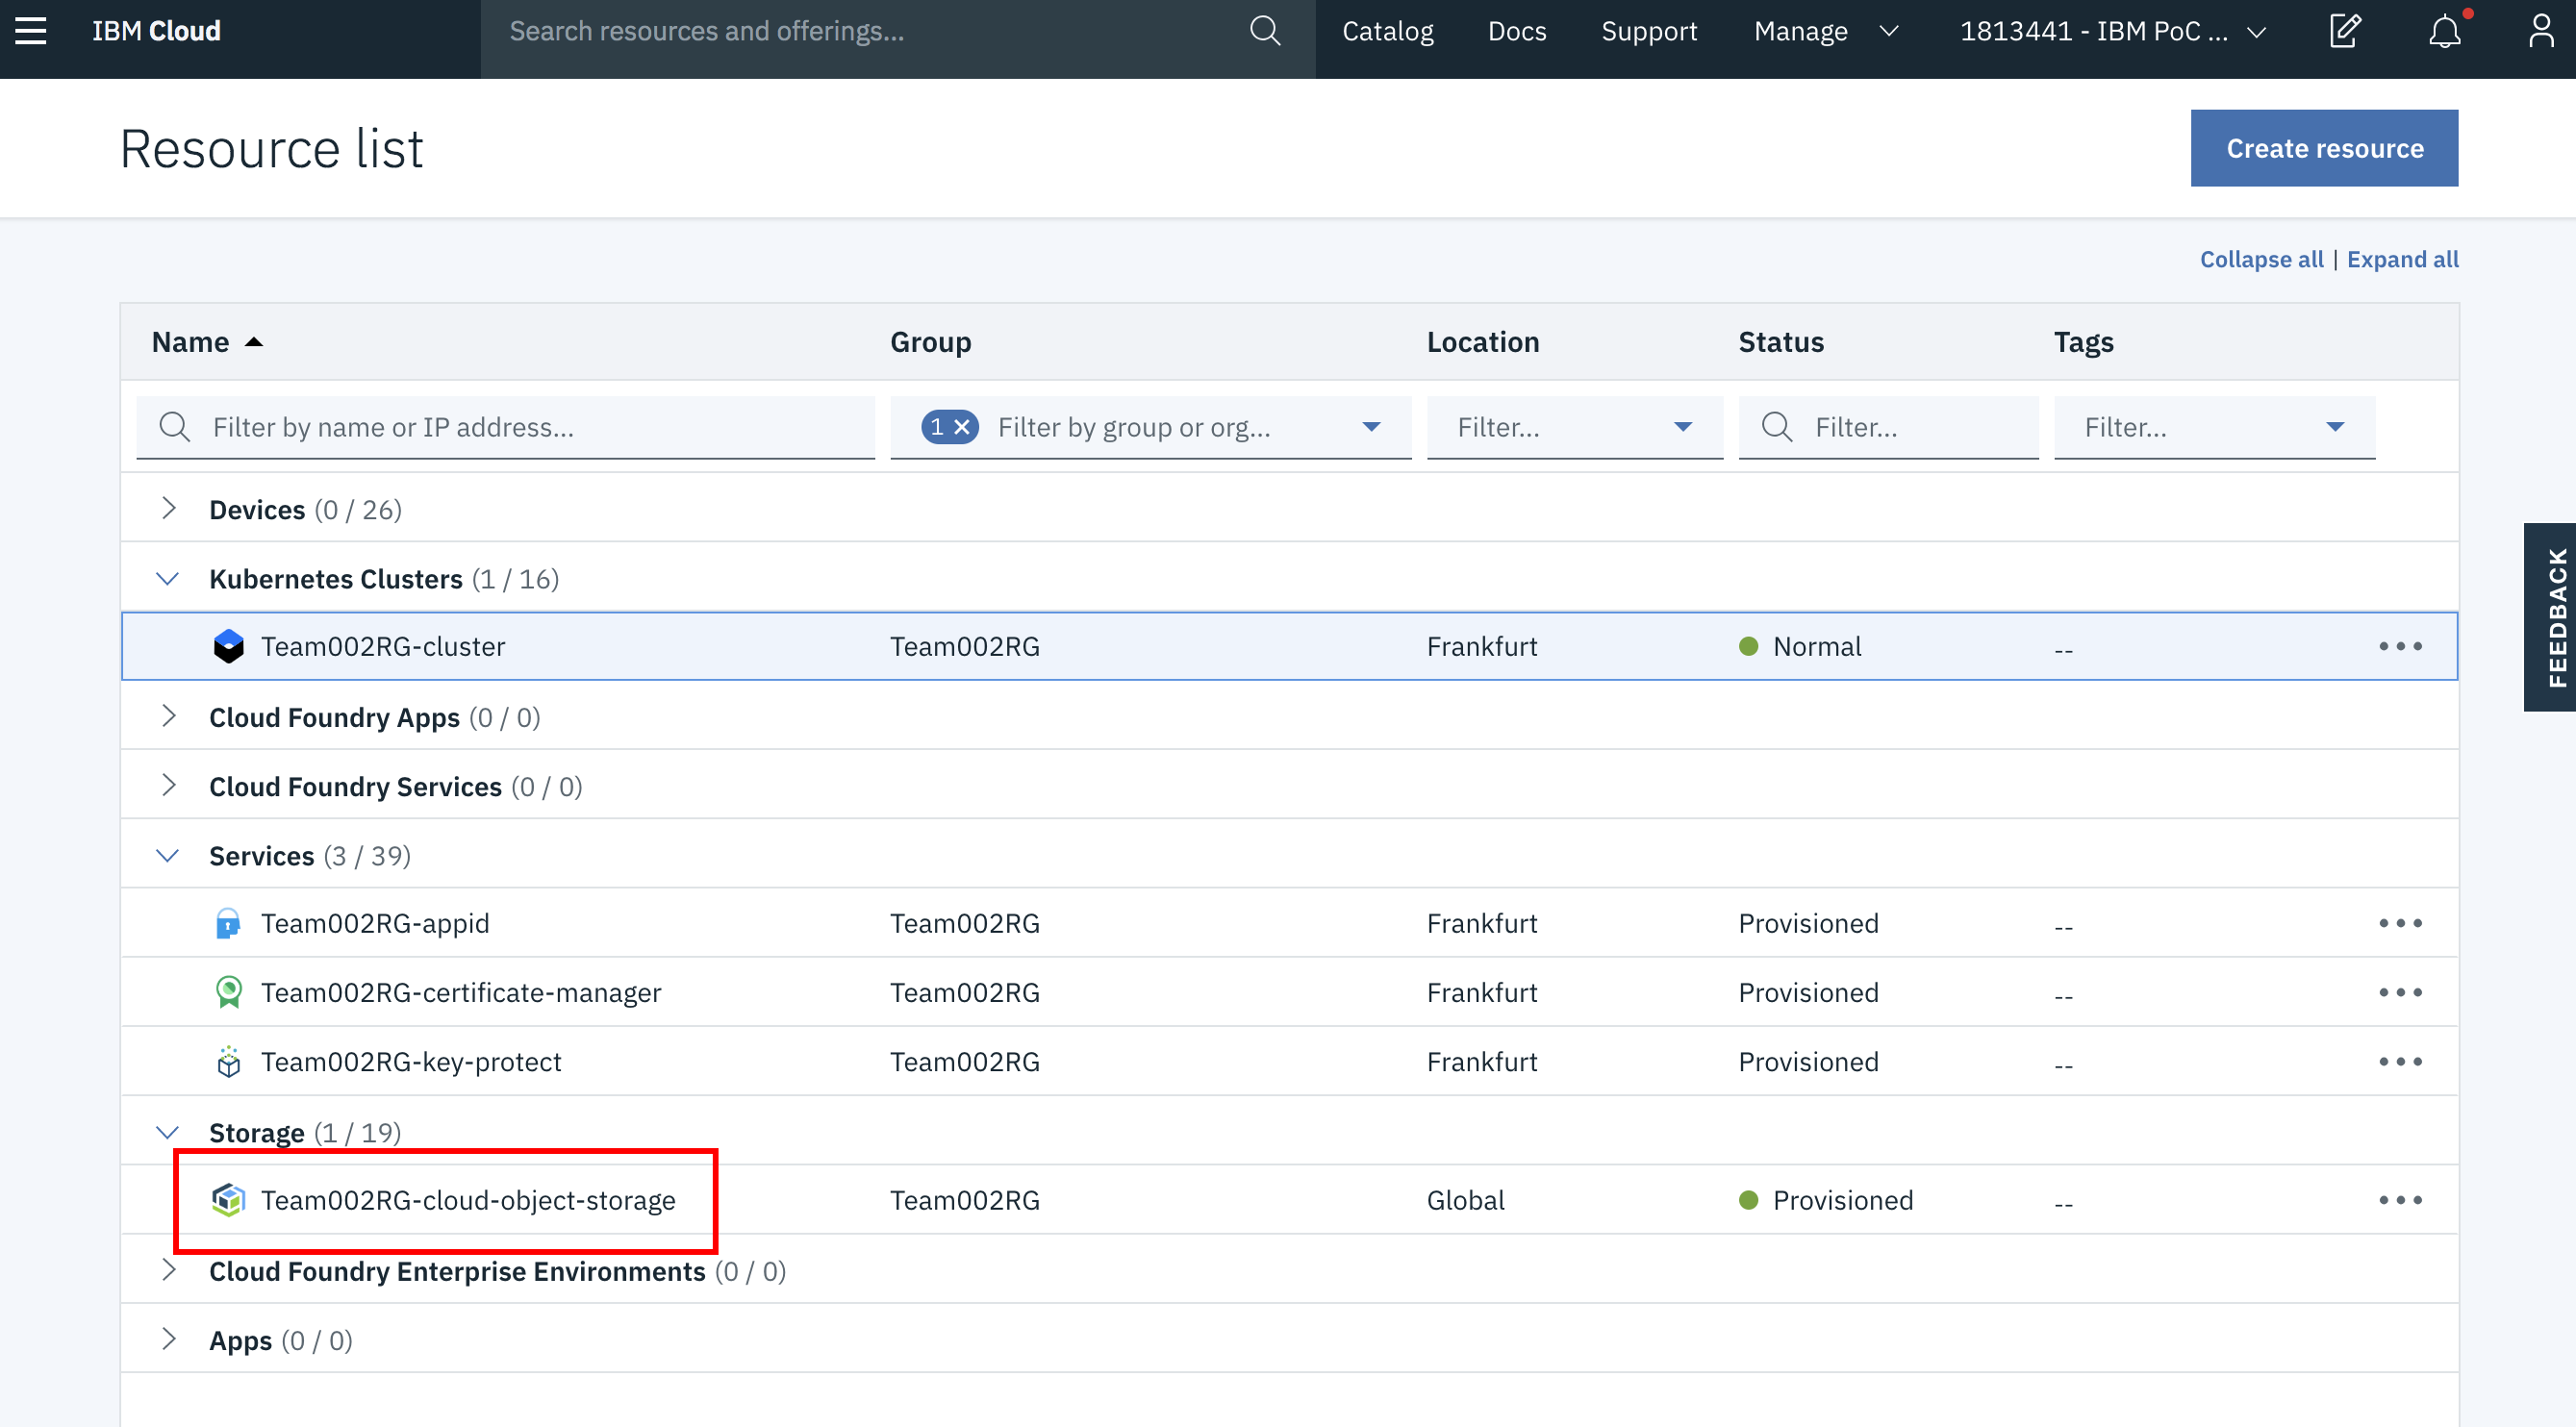The width and height of the screenshot is (2576, 1427).
Task: Click the IBM Cloud logo
Action: coord(156,31)
